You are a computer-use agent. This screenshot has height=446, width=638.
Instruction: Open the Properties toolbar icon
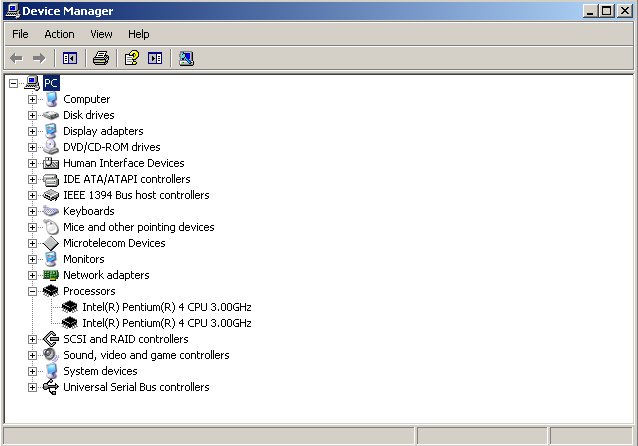pyautogui.click(x=132, y=58)
